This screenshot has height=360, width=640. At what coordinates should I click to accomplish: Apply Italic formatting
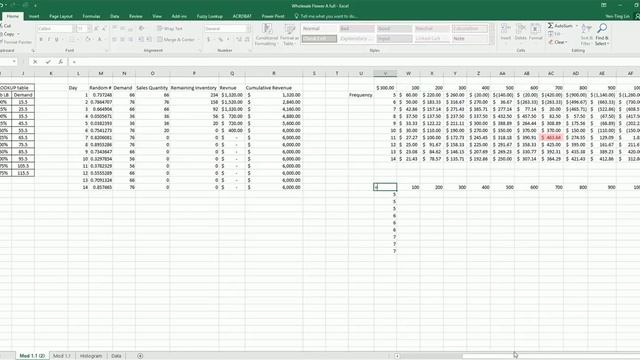49,40
